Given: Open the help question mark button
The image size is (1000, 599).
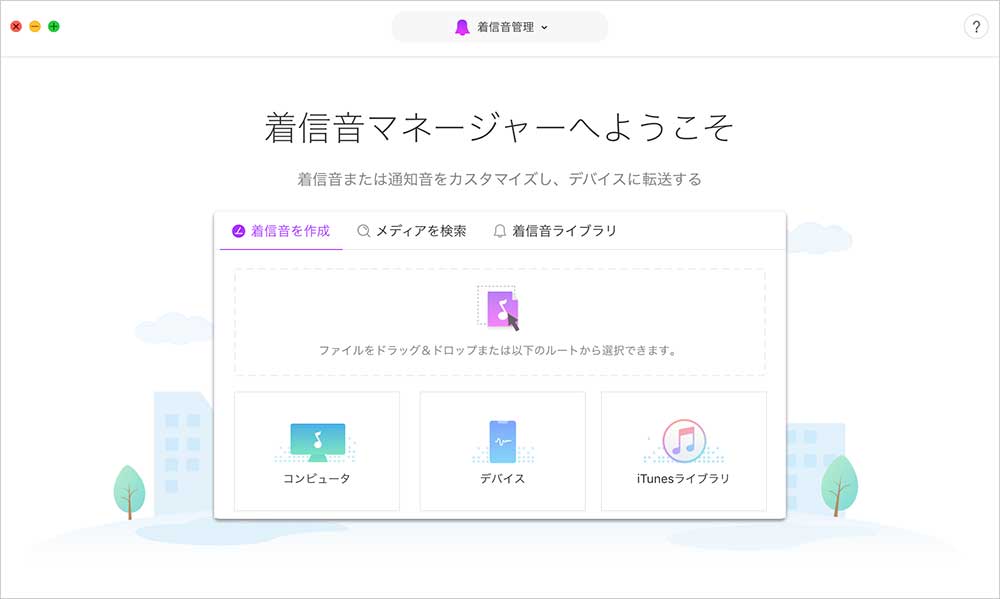Looking at the screenshot, I should [976, 27].
